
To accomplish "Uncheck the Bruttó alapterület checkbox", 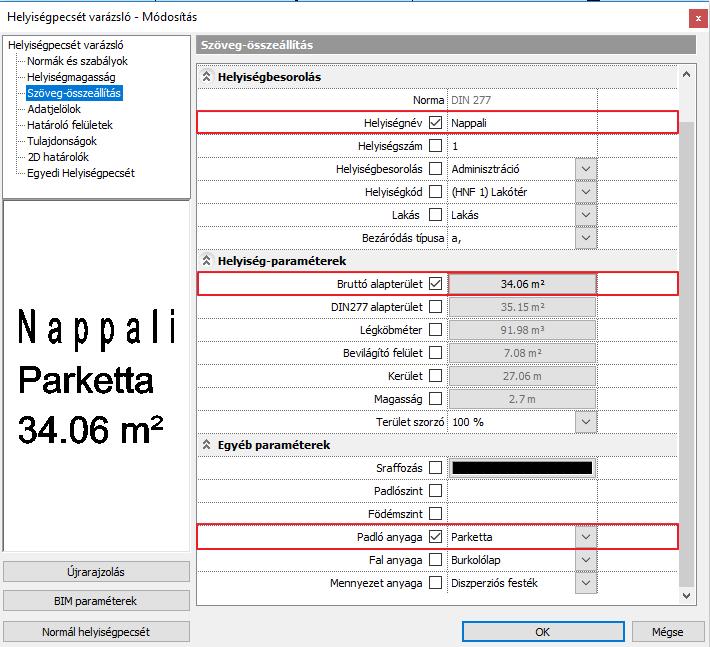I will coord(435,283).
